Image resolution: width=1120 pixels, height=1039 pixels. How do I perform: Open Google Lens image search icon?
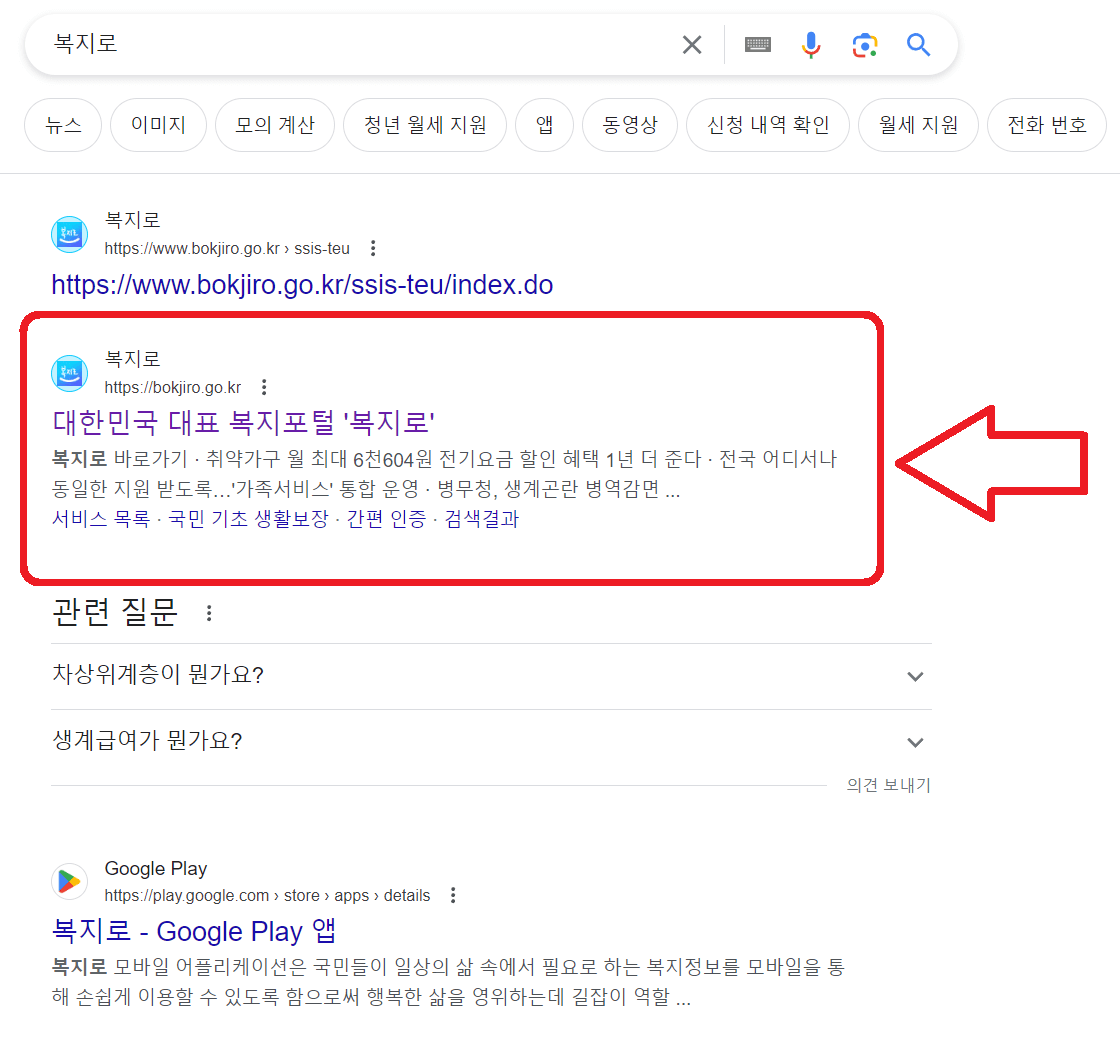click(864, 45)
